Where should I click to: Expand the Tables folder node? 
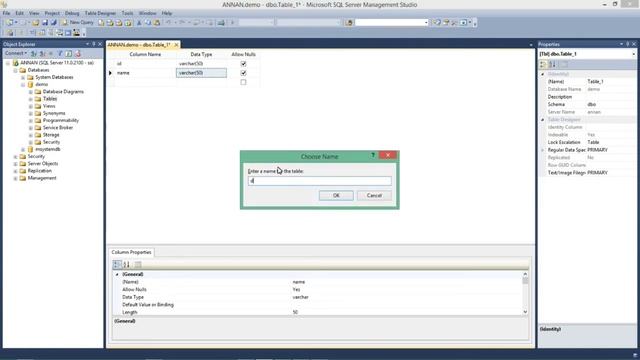[31, 99]
